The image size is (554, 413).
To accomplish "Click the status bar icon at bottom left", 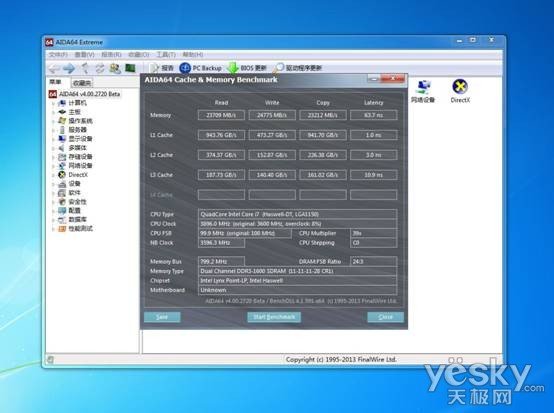I will pyautogui.click(x=50, y=360).
